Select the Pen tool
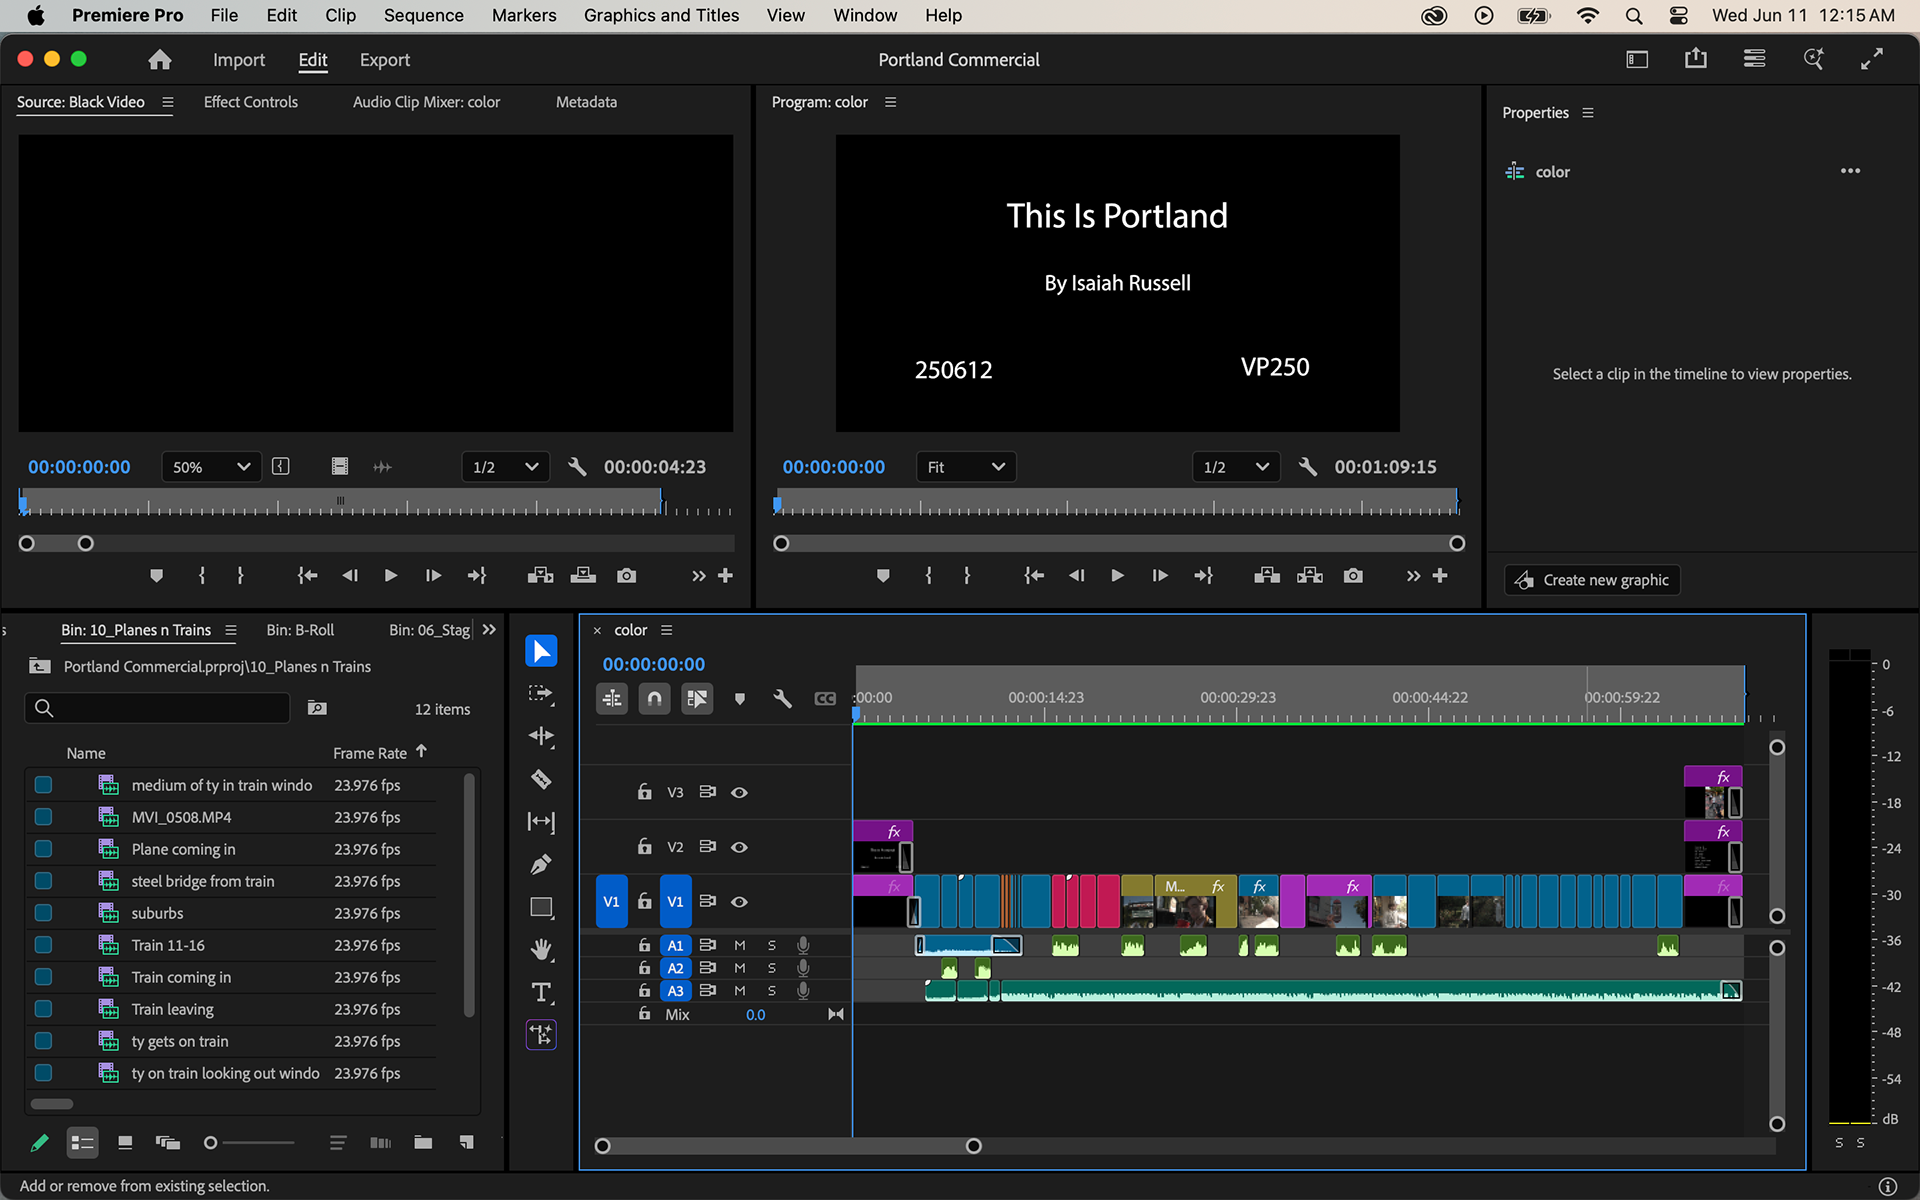This screenshot has height=1200, width=1920. point(541,864)
